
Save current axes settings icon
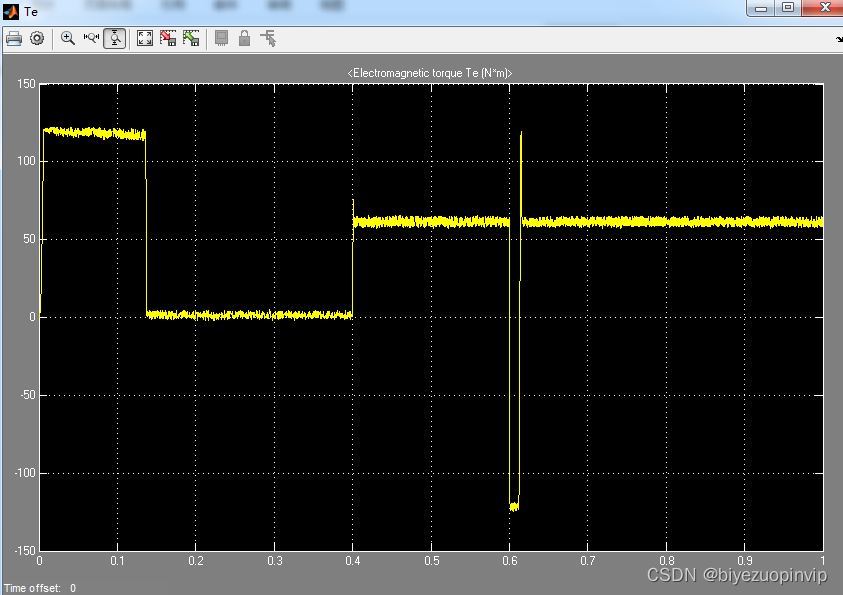click(168, 38)
